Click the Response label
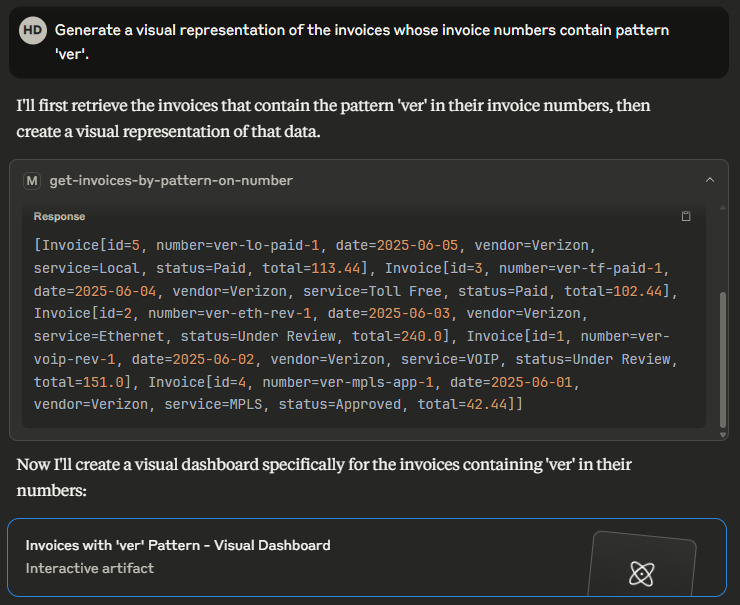This screenshot has height=605, width=740. pos(59,217)
